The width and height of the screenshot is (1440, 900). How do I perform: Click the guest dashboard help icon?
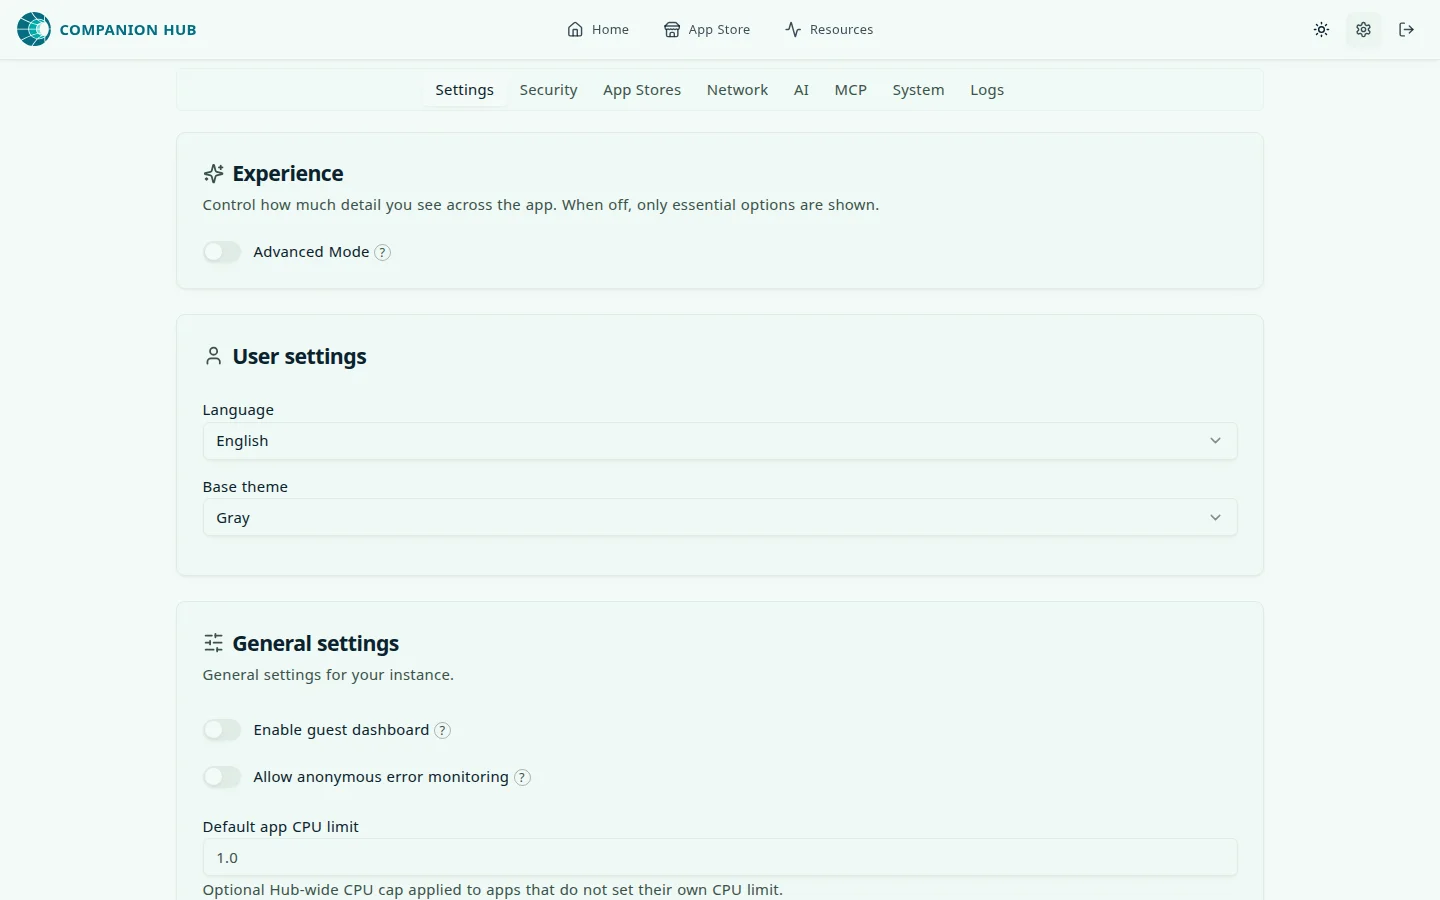442,731
